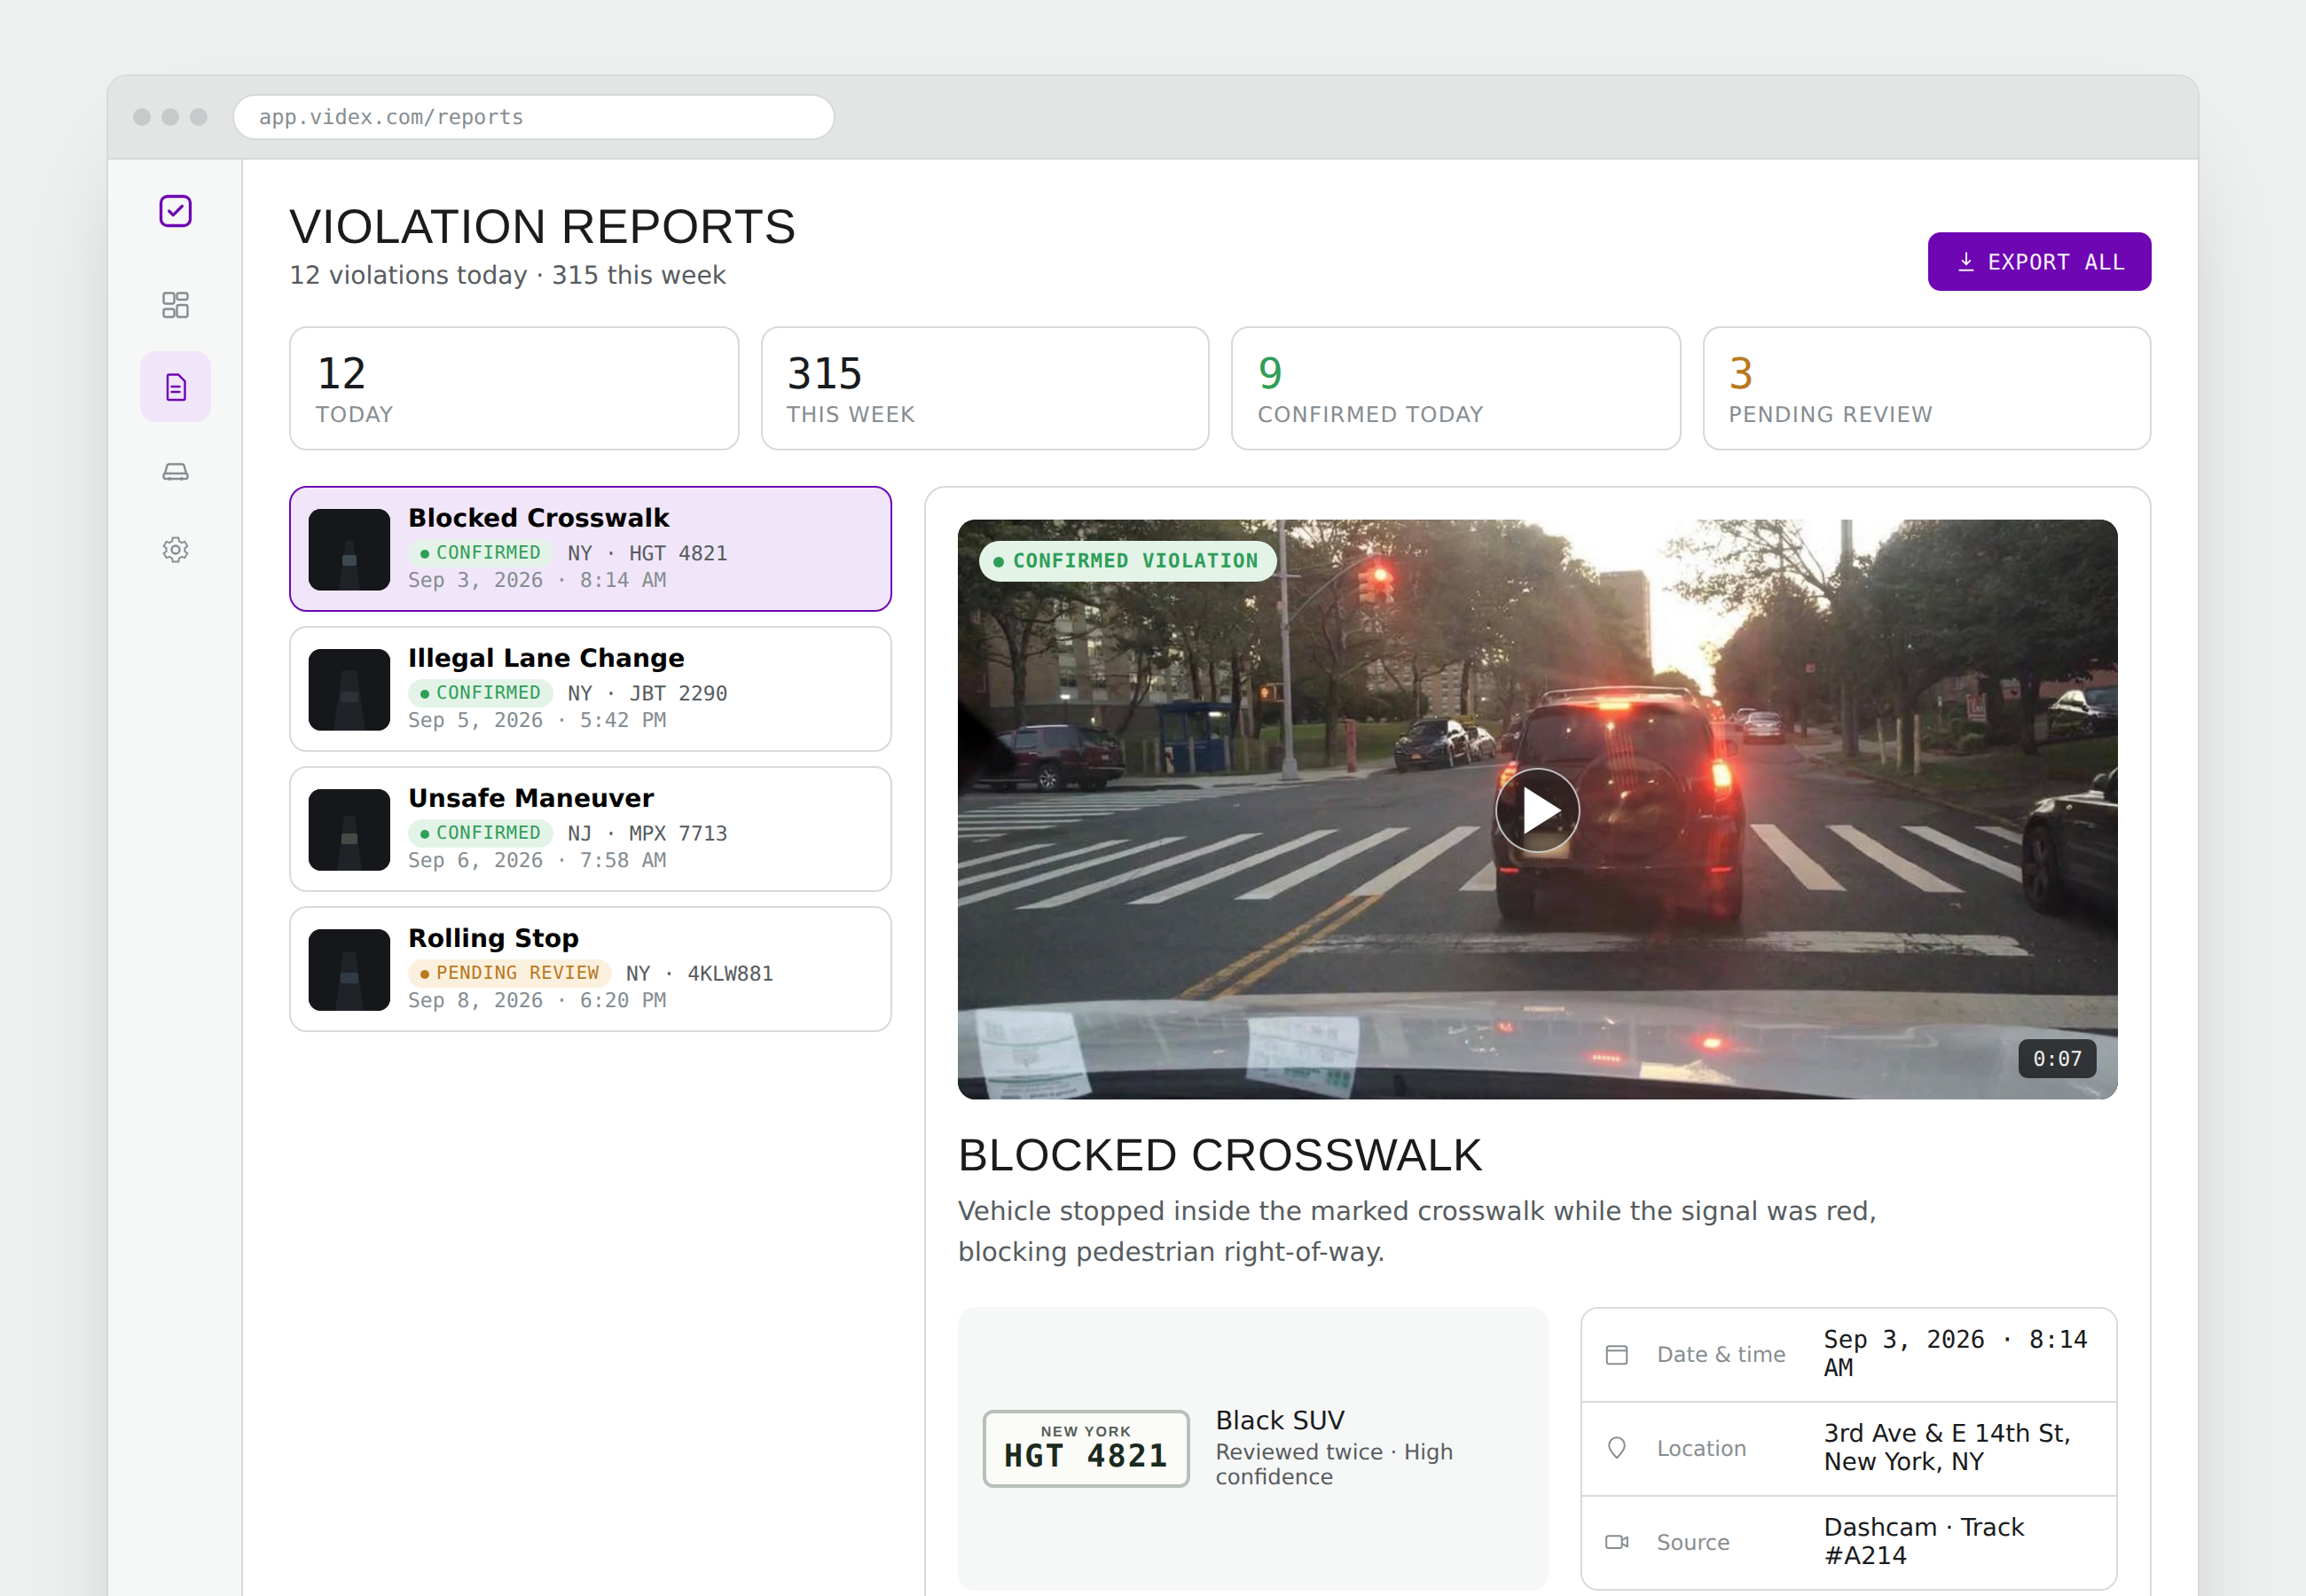Select the Unsafe Maneuver report card
Screen dimensions: 2306x1596
590,829
